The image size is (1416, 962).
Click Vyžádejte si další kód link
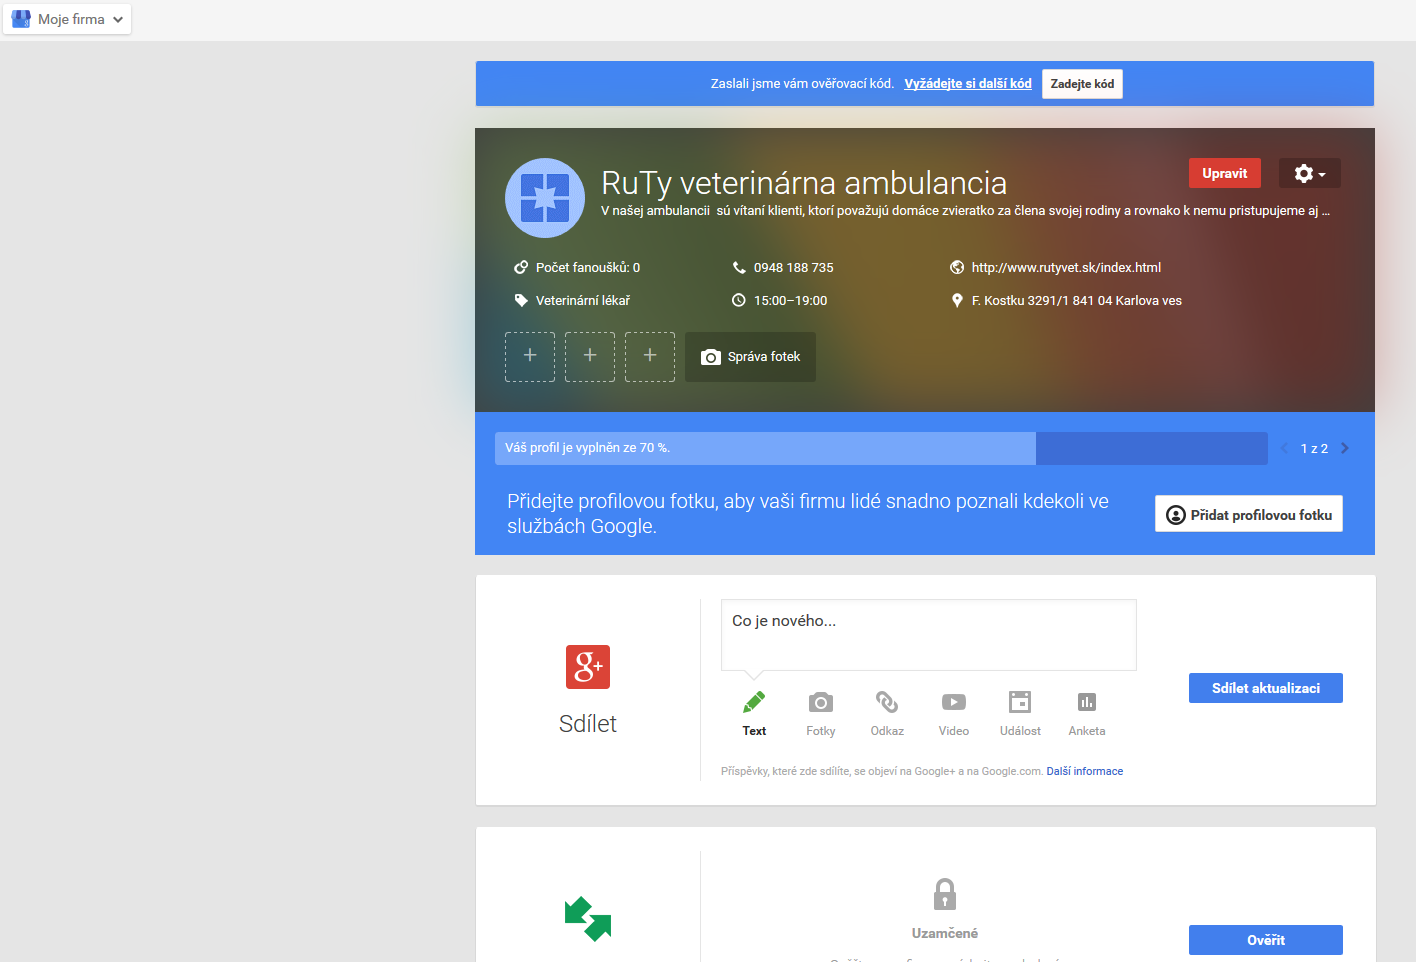967,84
